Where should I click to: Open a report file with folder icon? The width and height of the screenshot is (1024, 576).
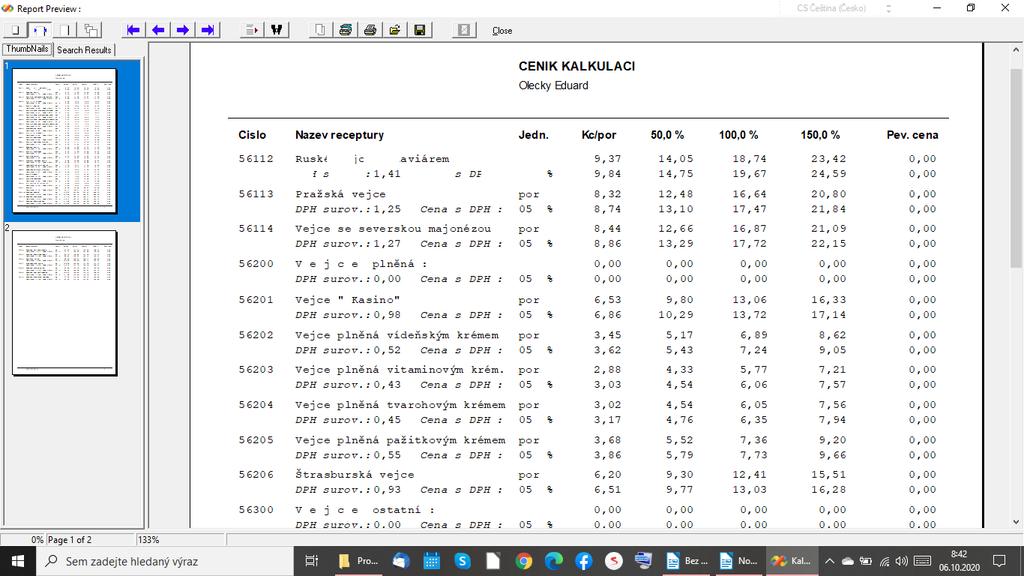point(394,30)
